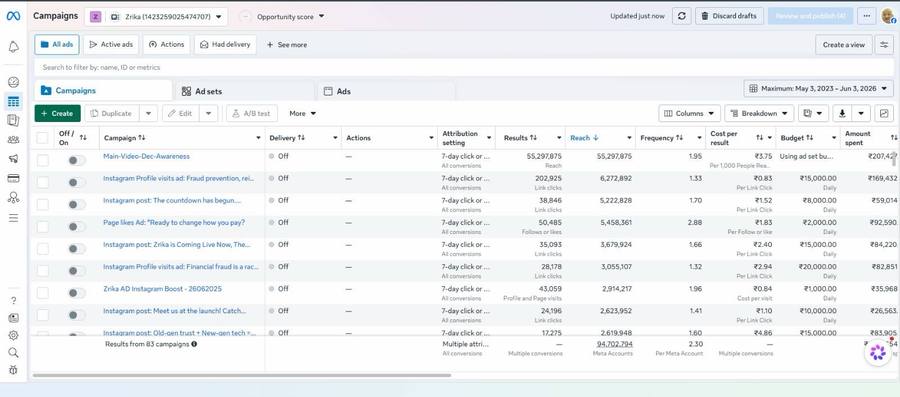Switch to Ads tab
The height and width of the screenshot is (397, 900).
tap(386, 91)
